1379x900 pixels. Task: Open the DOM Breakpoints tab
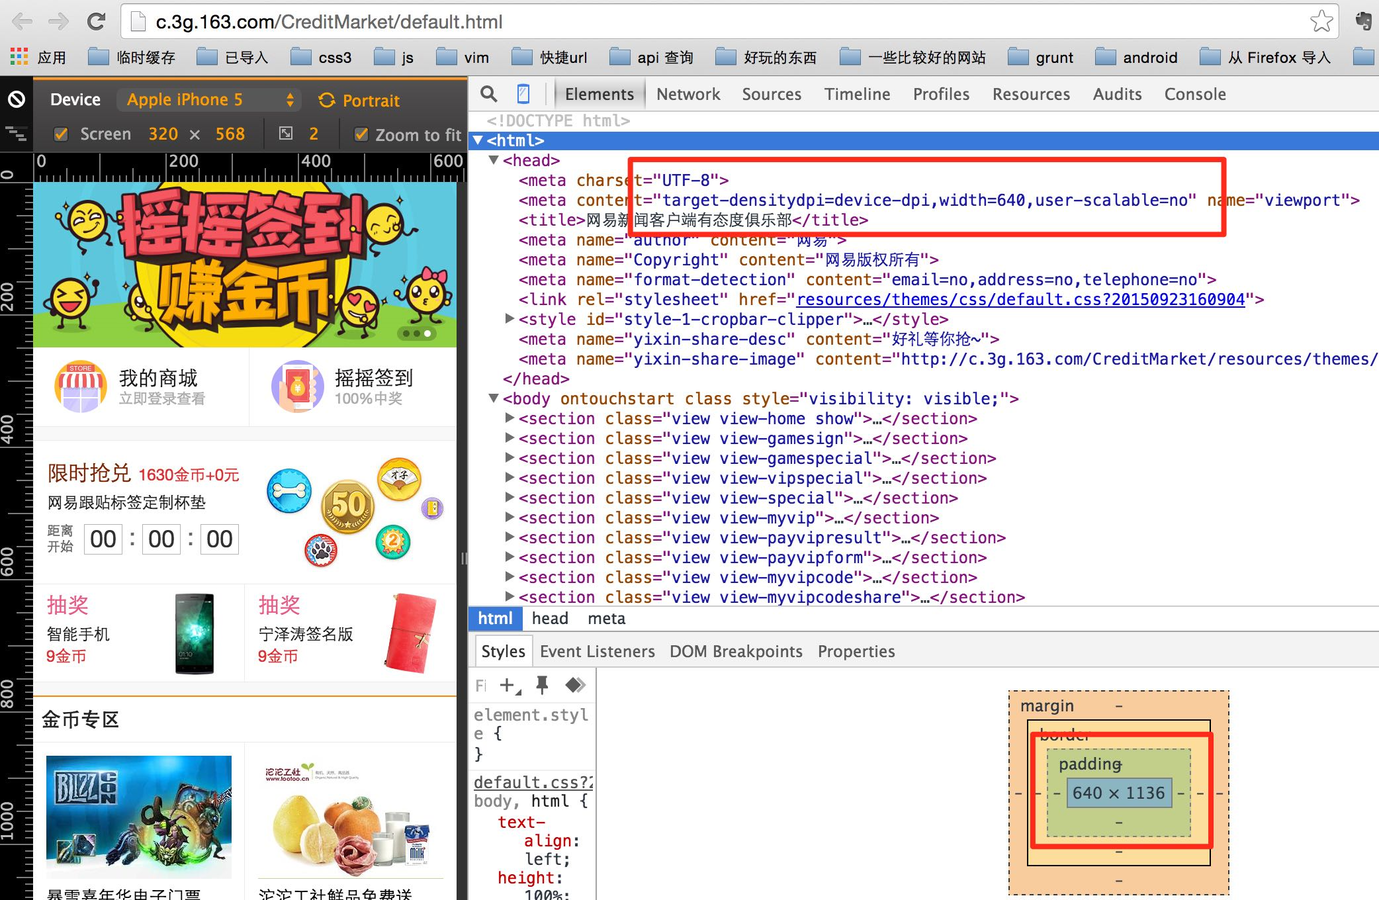[736, 651]
